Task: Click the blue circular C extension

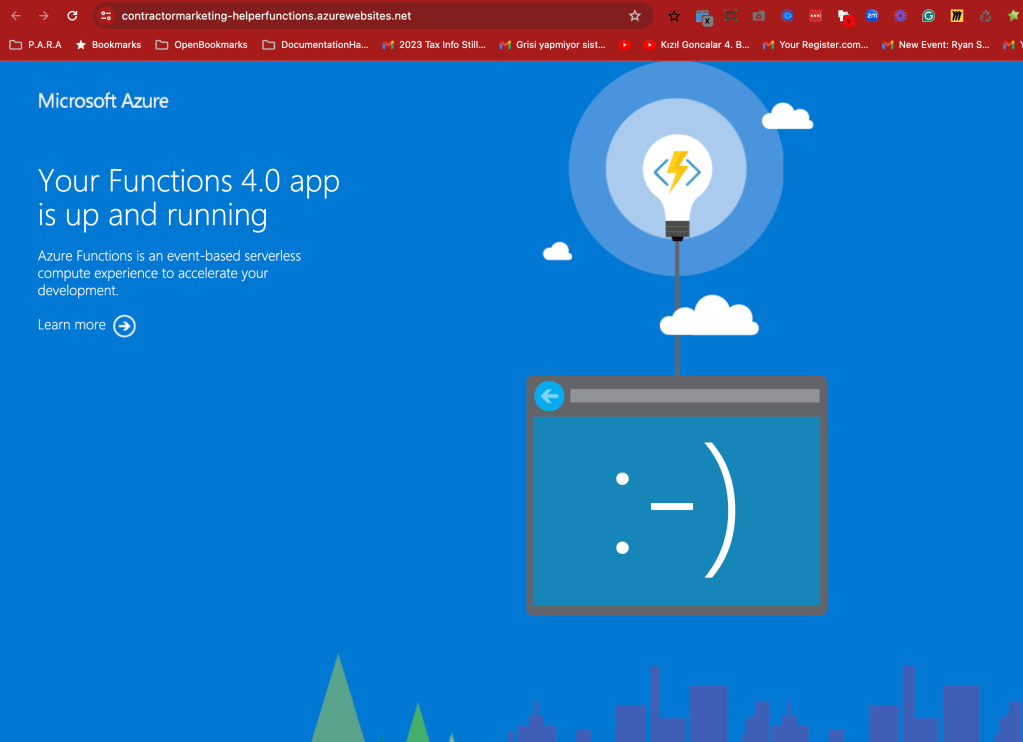Action: 787,16
